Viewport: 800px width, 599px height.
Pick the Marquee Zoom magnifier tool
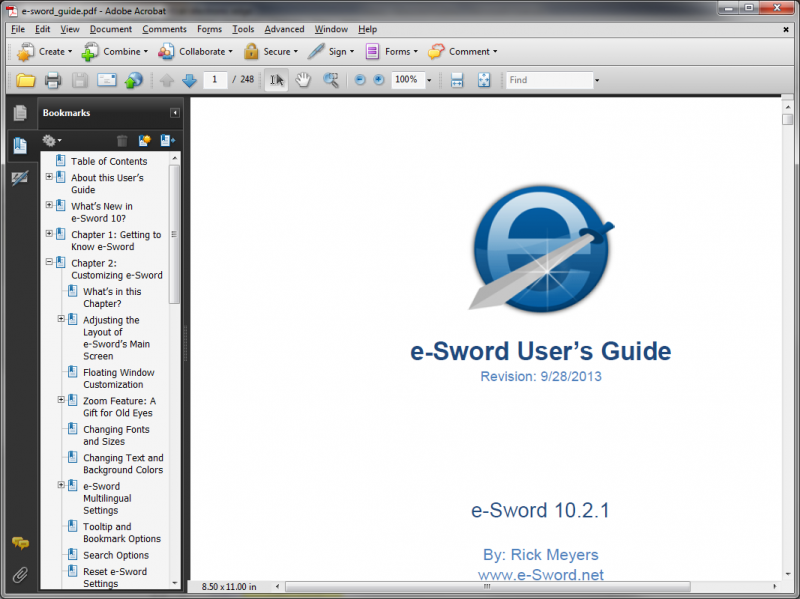pos(331,80)
